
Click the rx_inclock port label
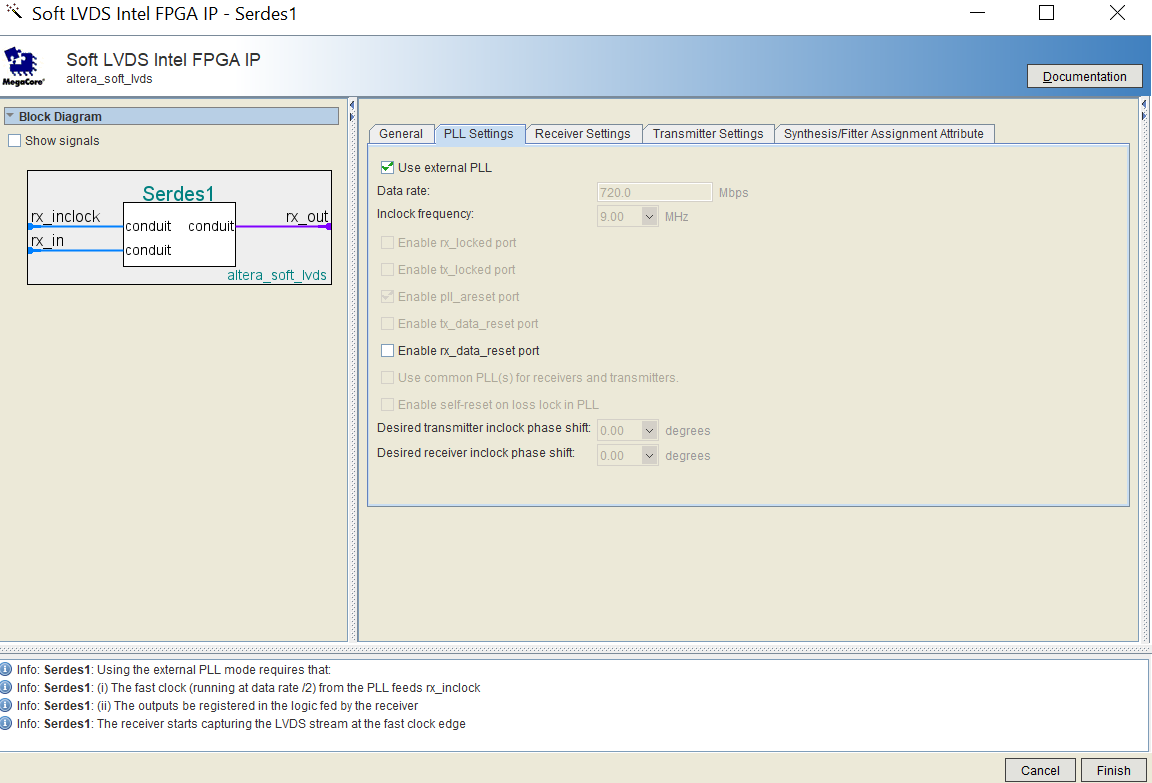pyautogui.click(x=65, y=217)
